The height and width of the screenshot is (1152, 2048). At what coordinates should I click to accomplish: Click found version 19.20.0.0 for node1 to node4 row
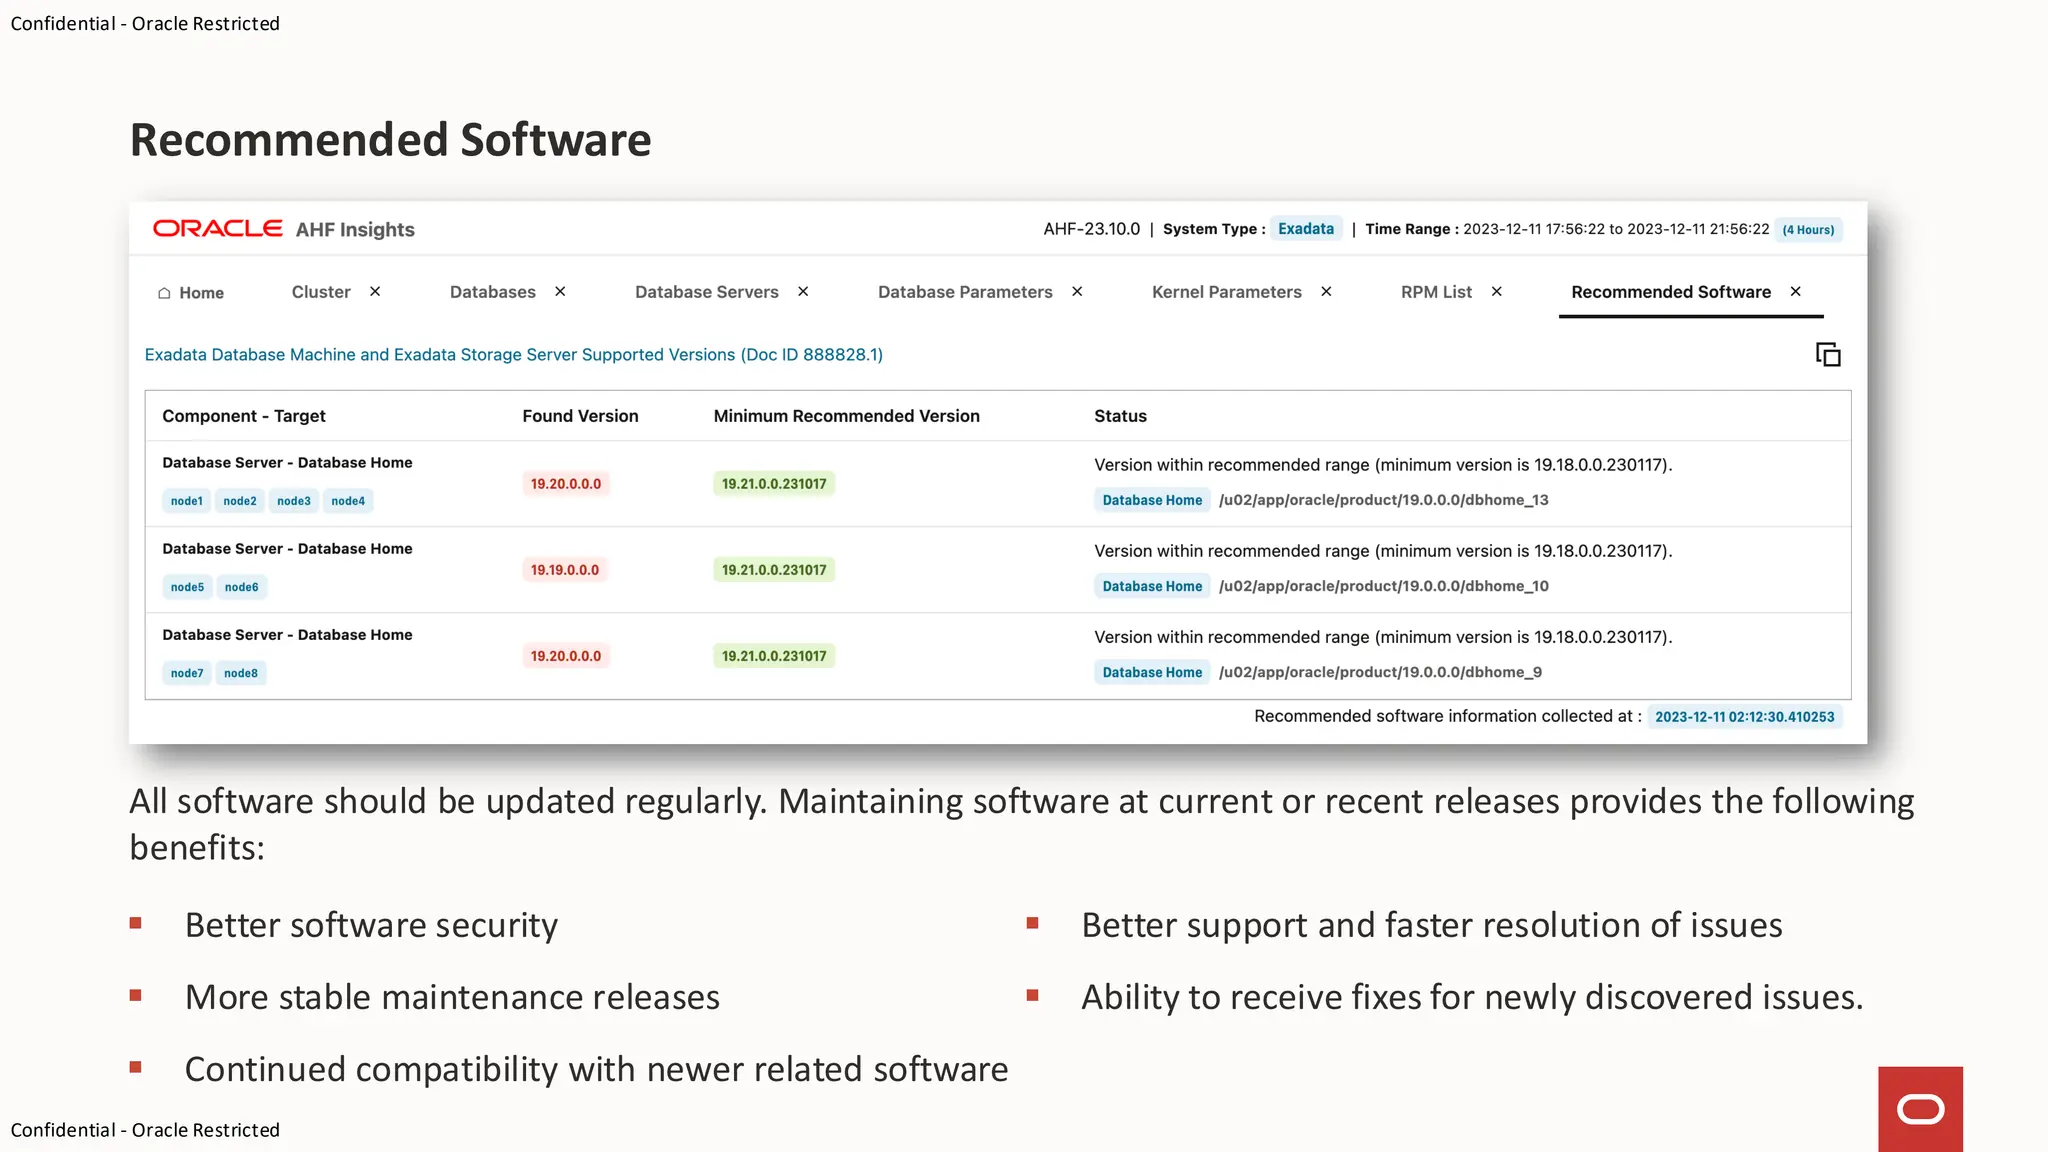566,484
